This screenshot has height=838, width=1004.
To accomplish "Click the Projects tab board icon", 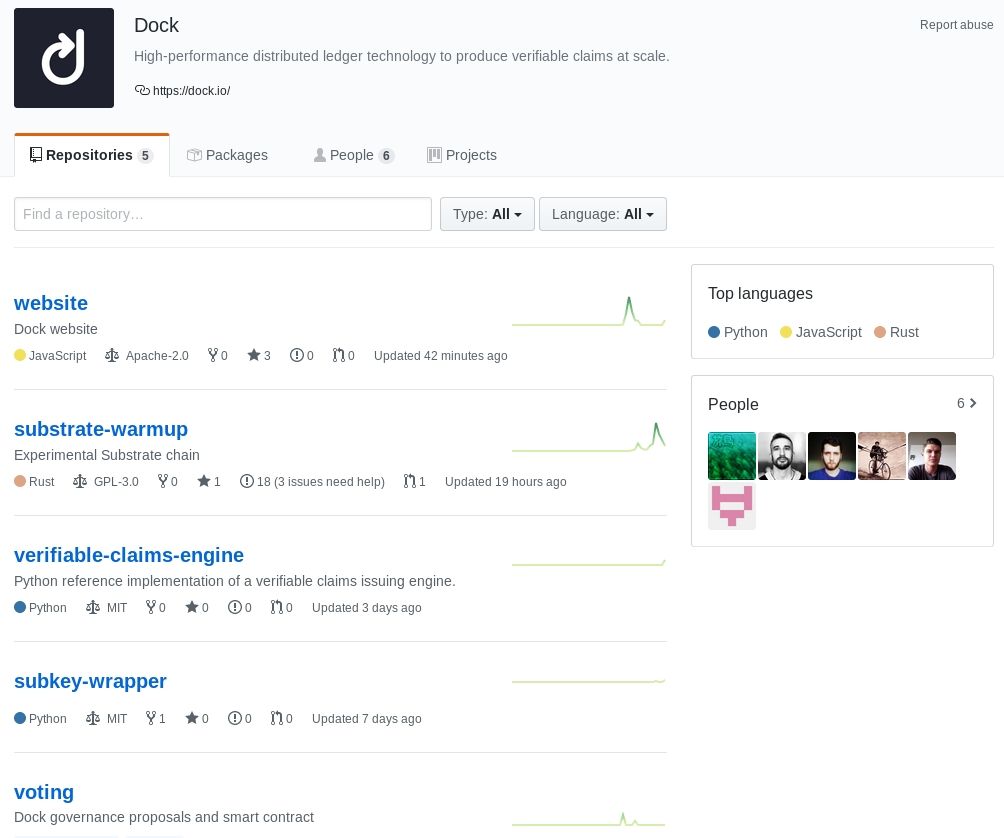I will coord(434,155).
